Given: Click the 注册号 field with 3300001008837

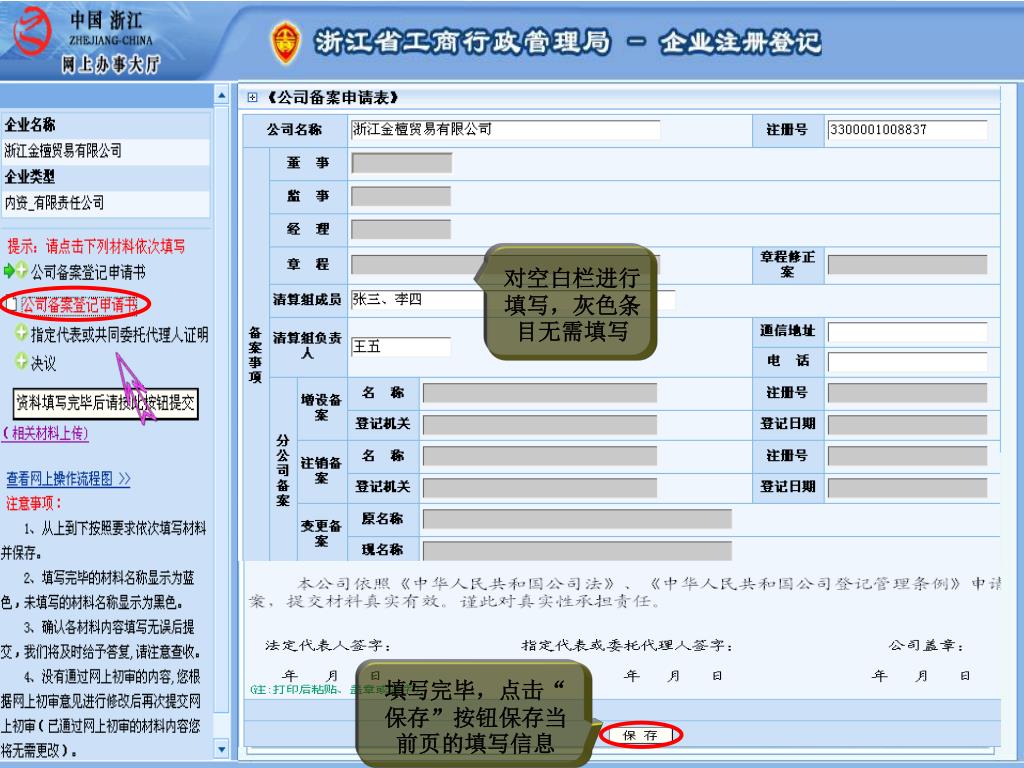Looking at the screenshot, I should click(x=907, y=129).
